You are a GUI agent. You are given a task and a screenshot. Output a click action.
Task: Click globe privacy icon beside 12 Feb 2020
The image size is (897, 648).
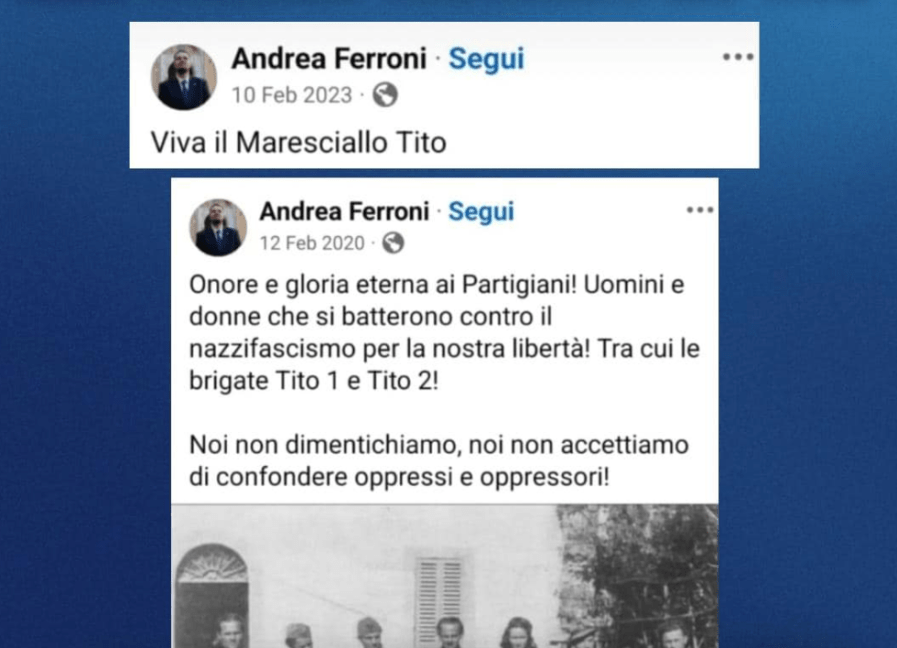point(393,243)
